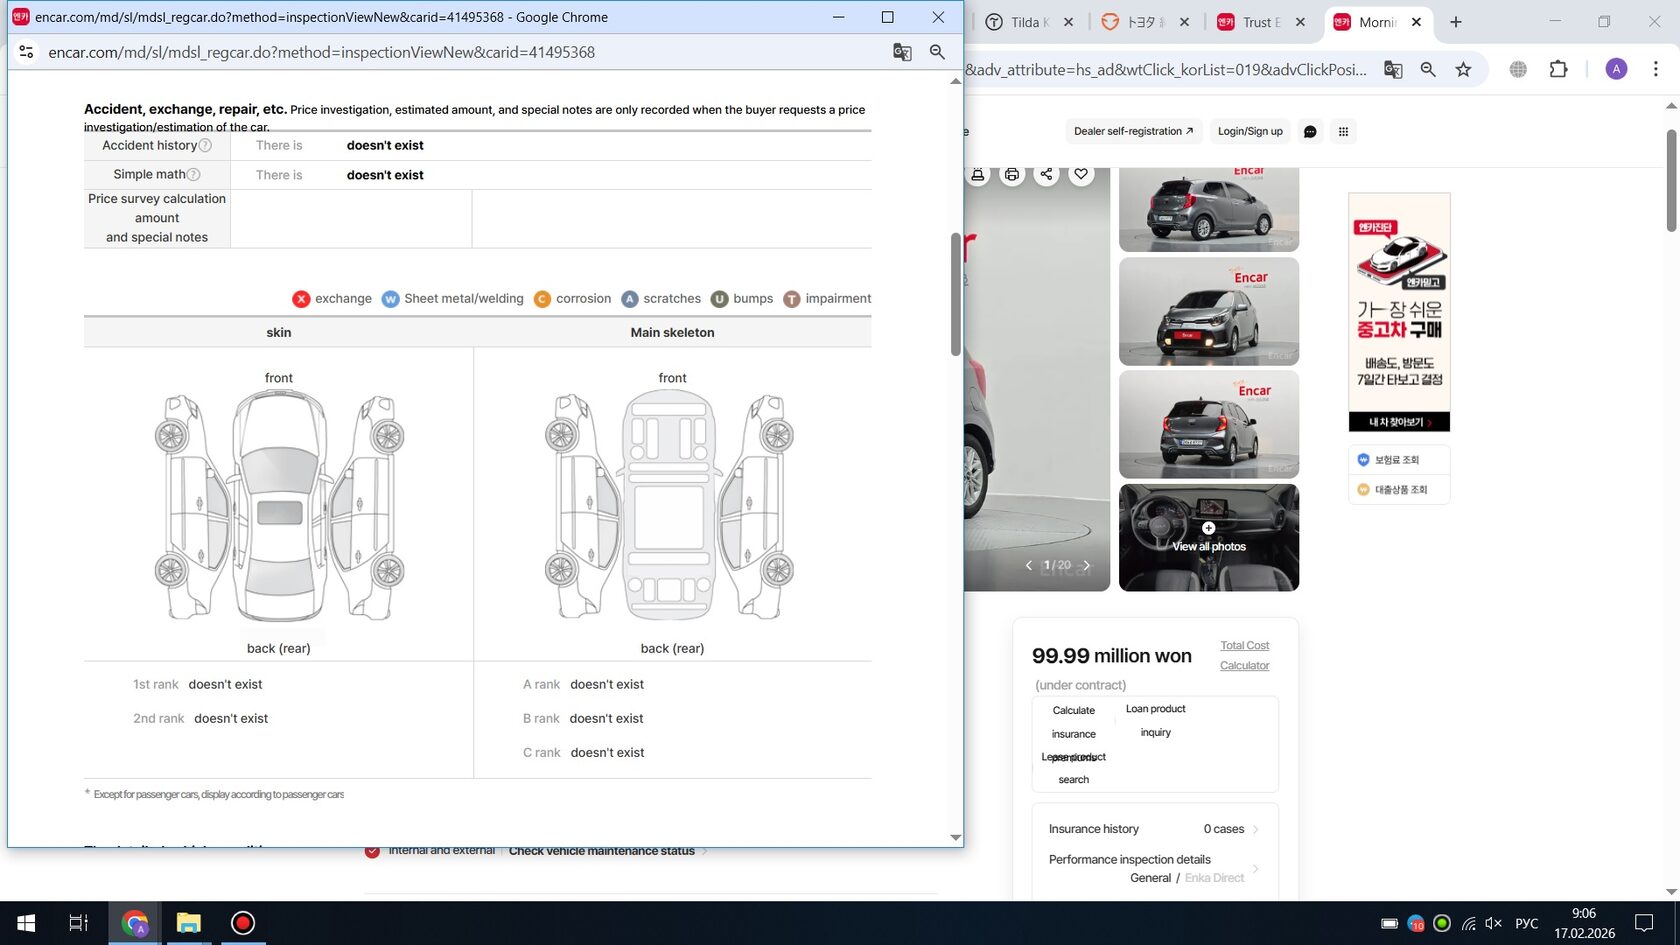Viewport: 1680px width, 945px height.
Task: Add the car to favorites with heart icon
Action: 1081,174
